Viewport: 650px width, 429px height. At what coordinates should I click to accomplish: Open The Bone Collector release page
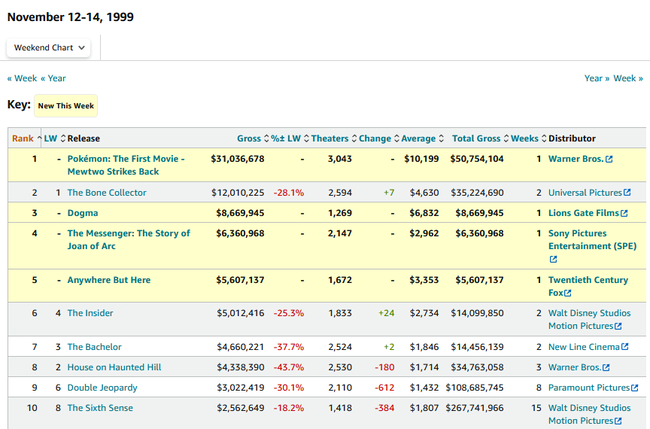(x=107, y=193)
